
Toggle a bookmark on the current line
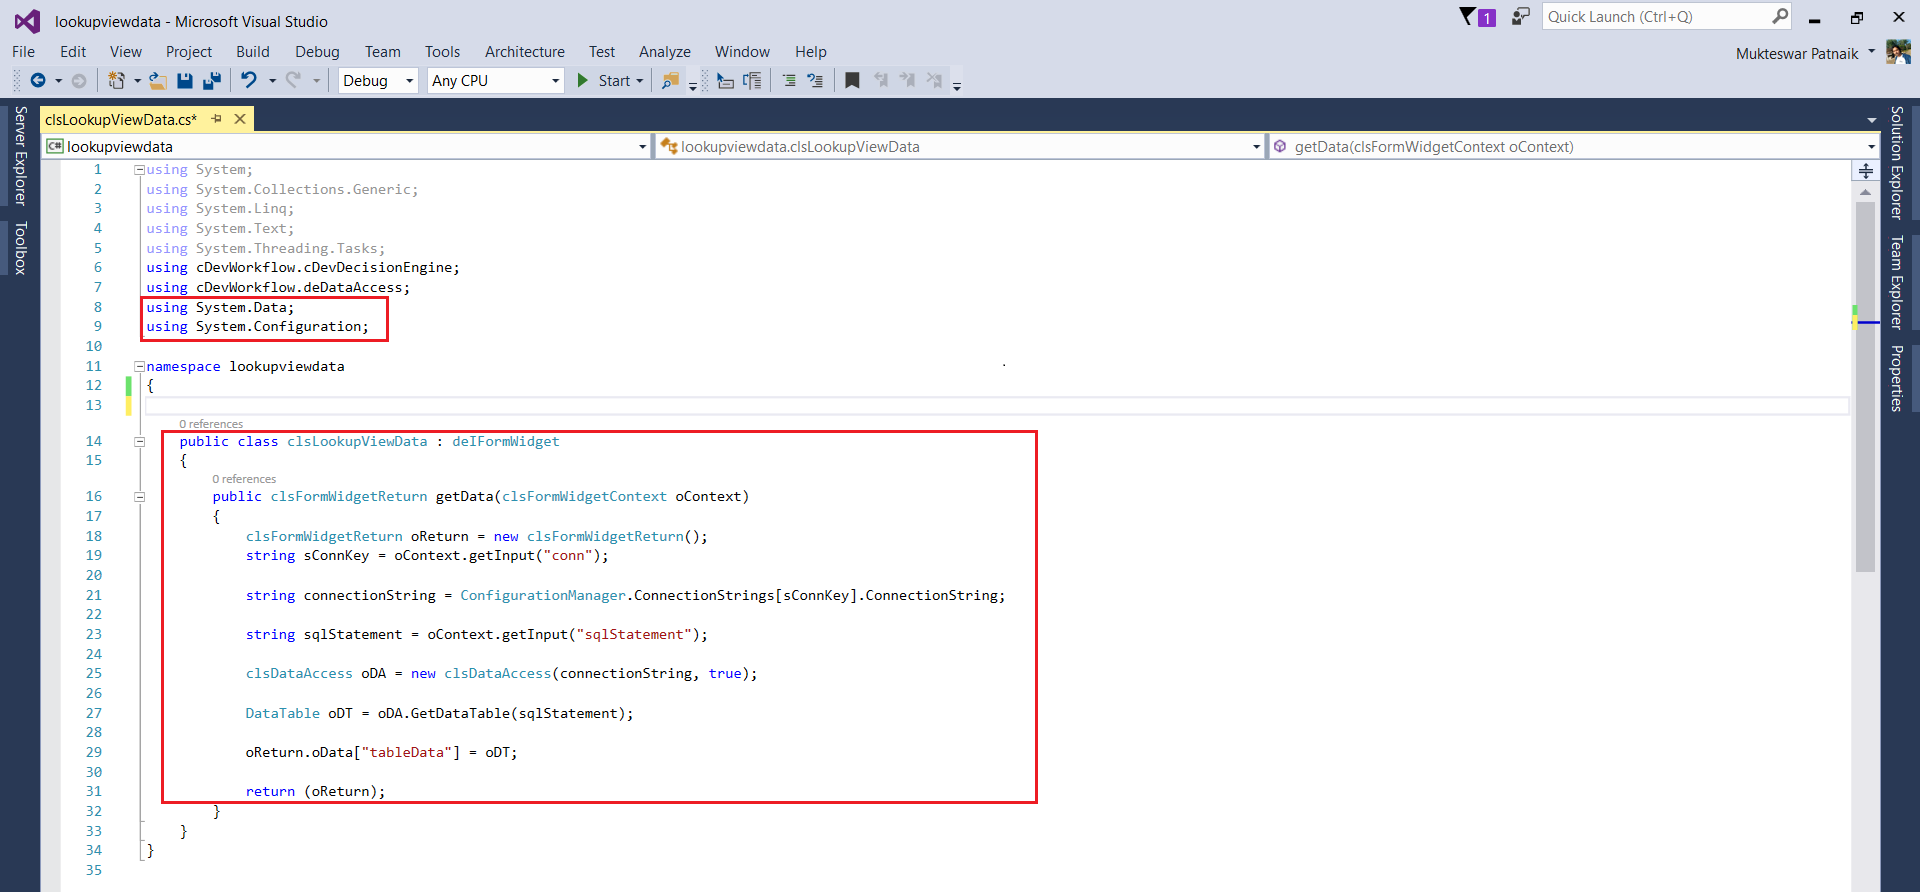(x=852, y=81)
